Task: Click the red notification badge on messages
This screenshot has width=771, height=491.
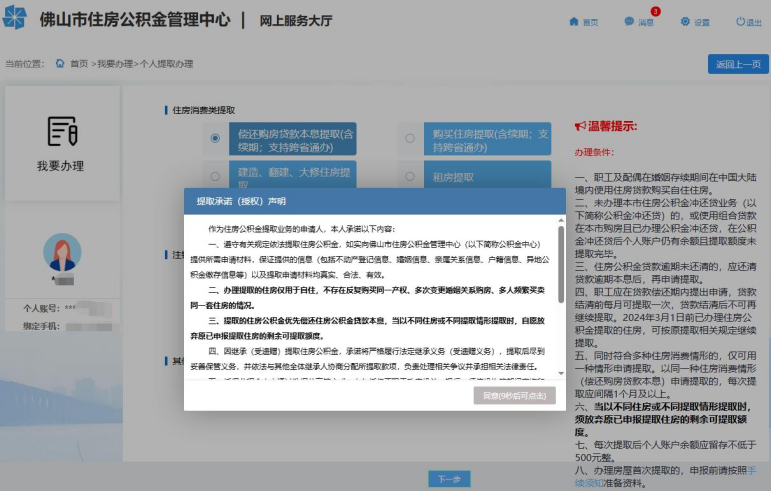Action: pyautogui.click(x=655, y=11)
